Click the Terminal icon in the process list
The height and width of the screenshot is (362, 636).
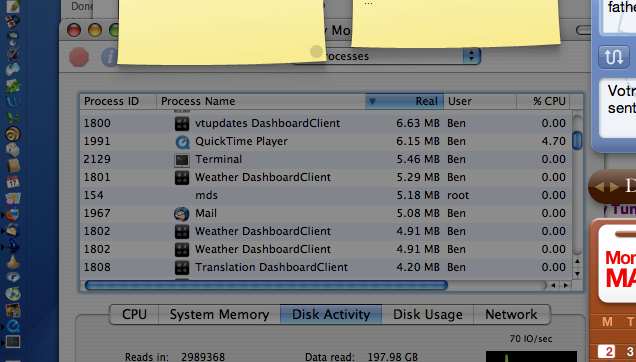coord(182,159)
